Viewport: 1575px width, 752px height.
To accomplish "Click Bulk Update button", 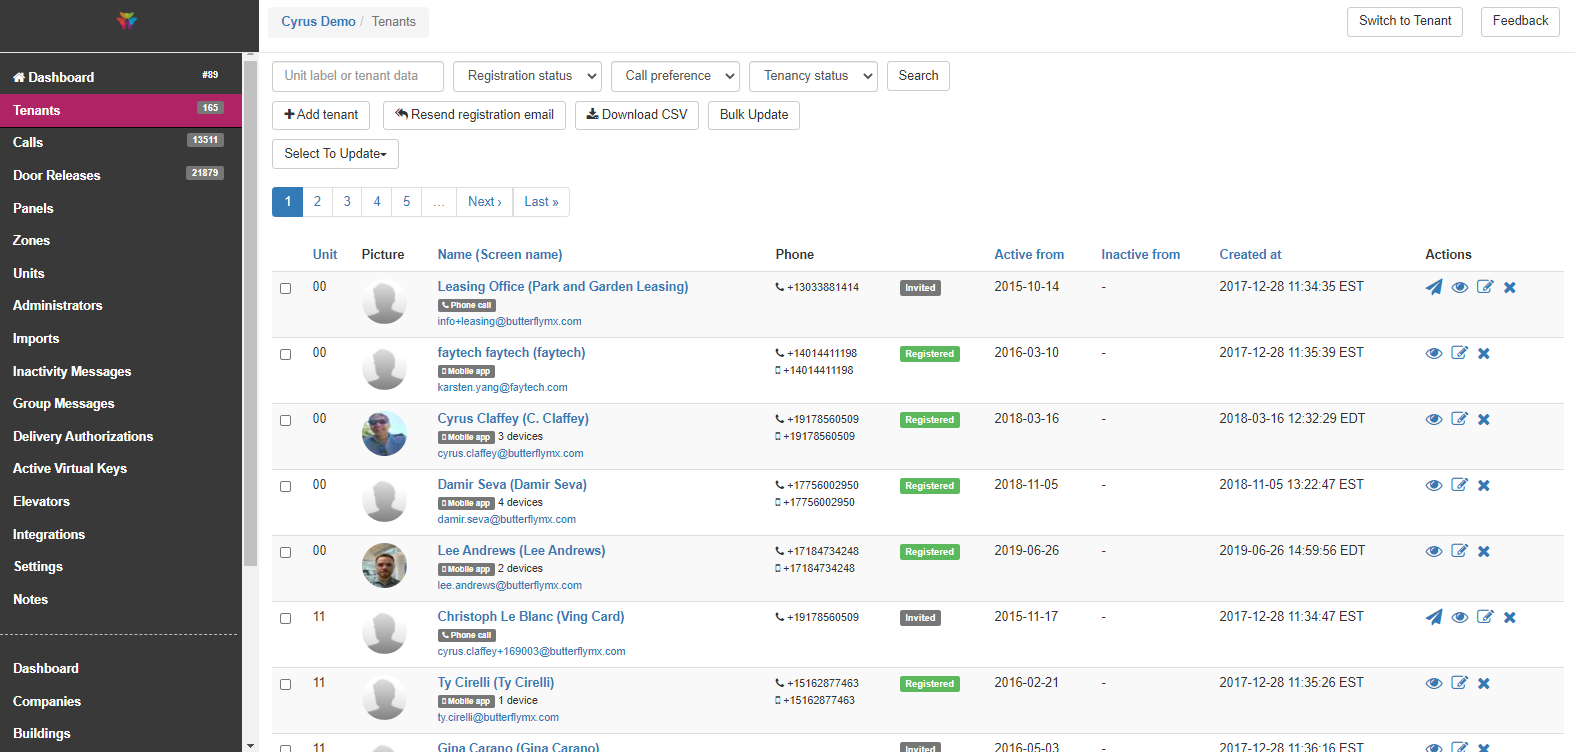I will coord(754,115).
